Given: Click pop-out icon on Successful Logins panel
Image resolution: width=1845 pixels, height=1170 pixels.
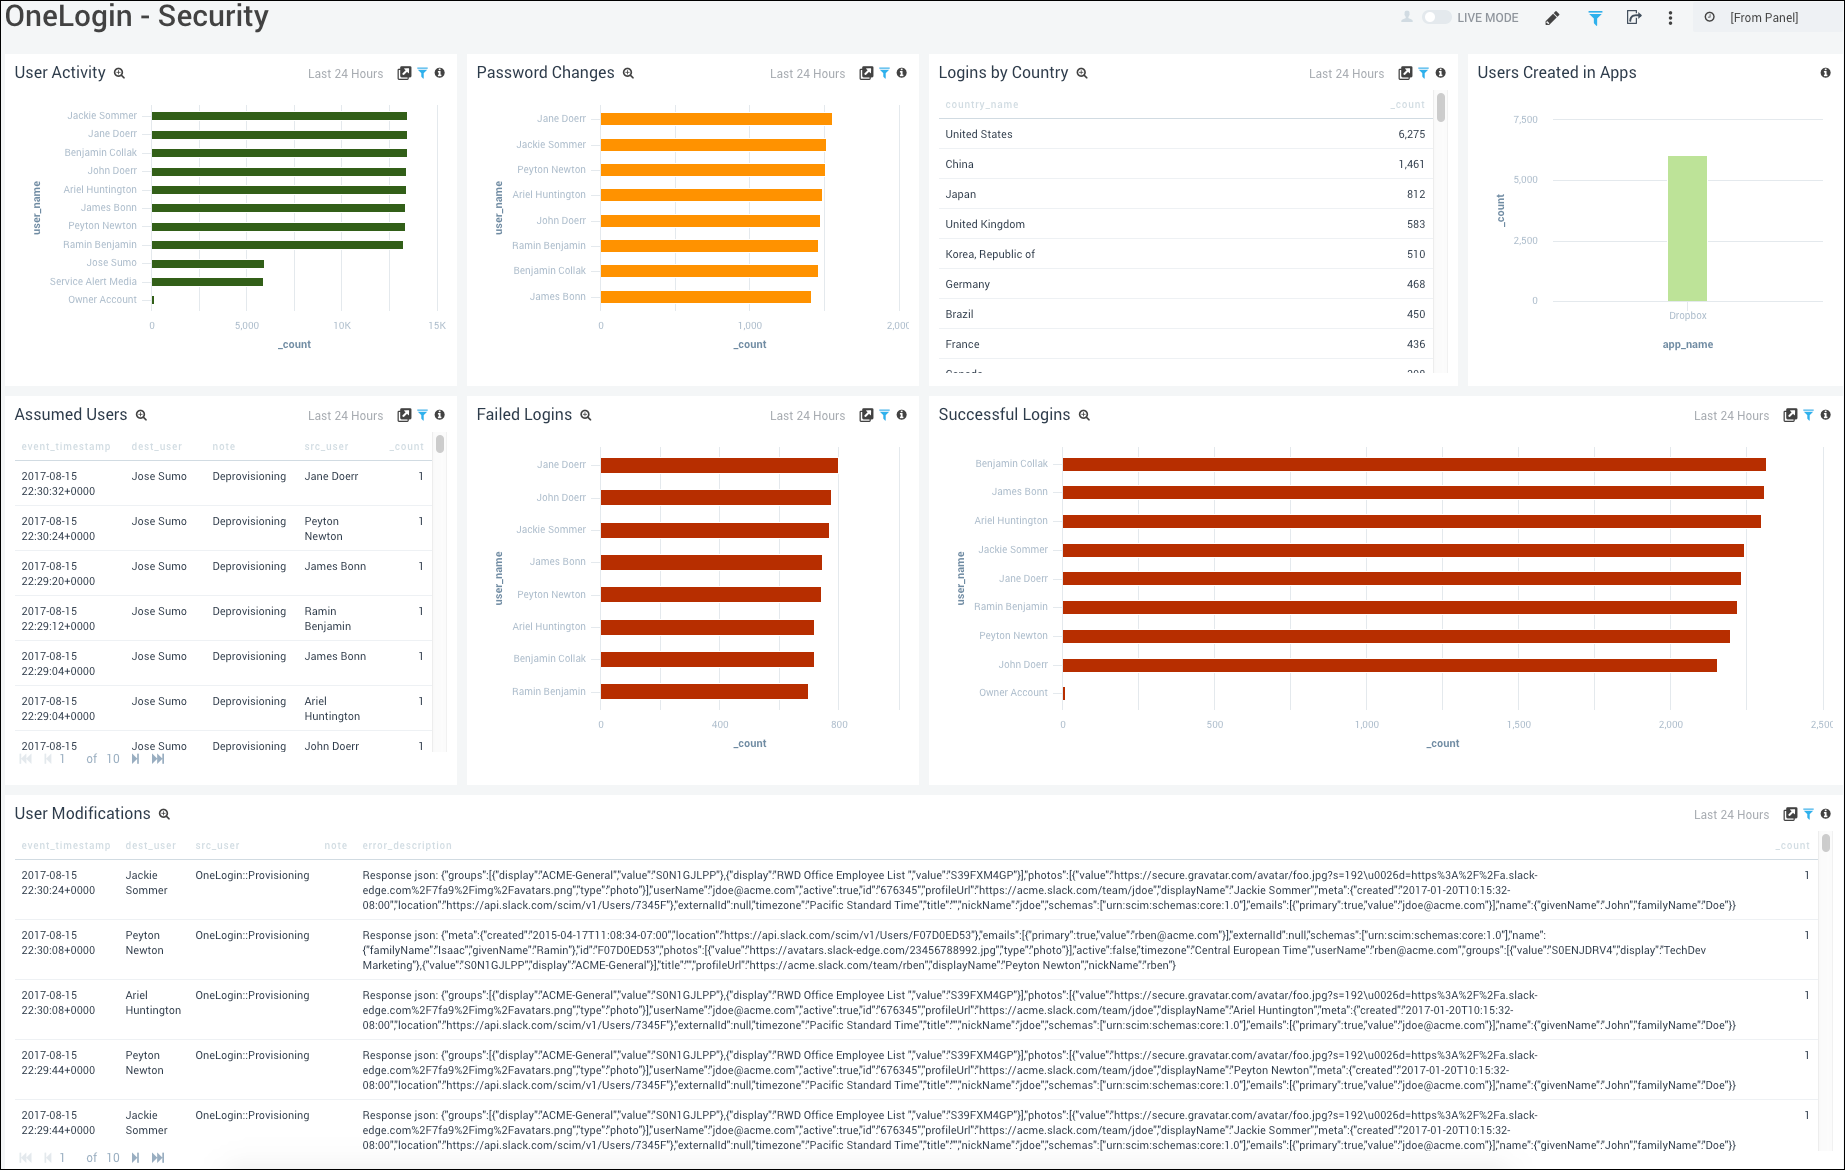Looking at the screenshot, I should 1790,415.
